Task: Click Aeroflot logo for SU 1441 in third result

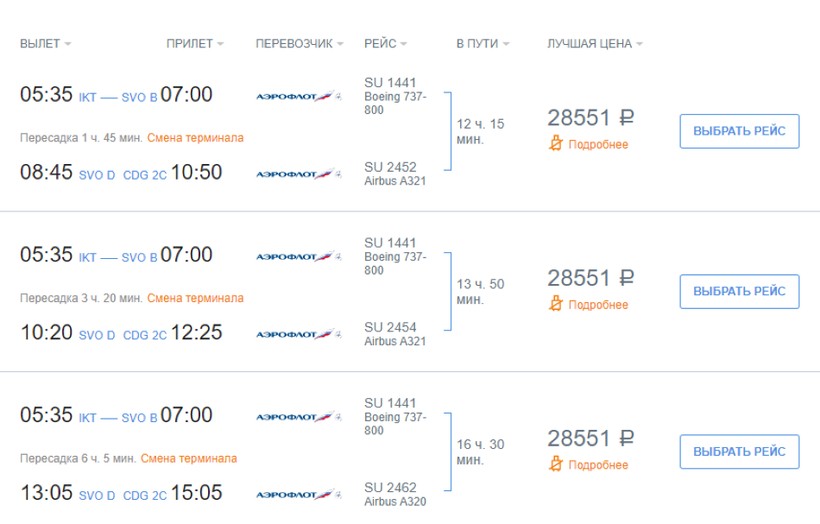Action: [x=299, y=415]
